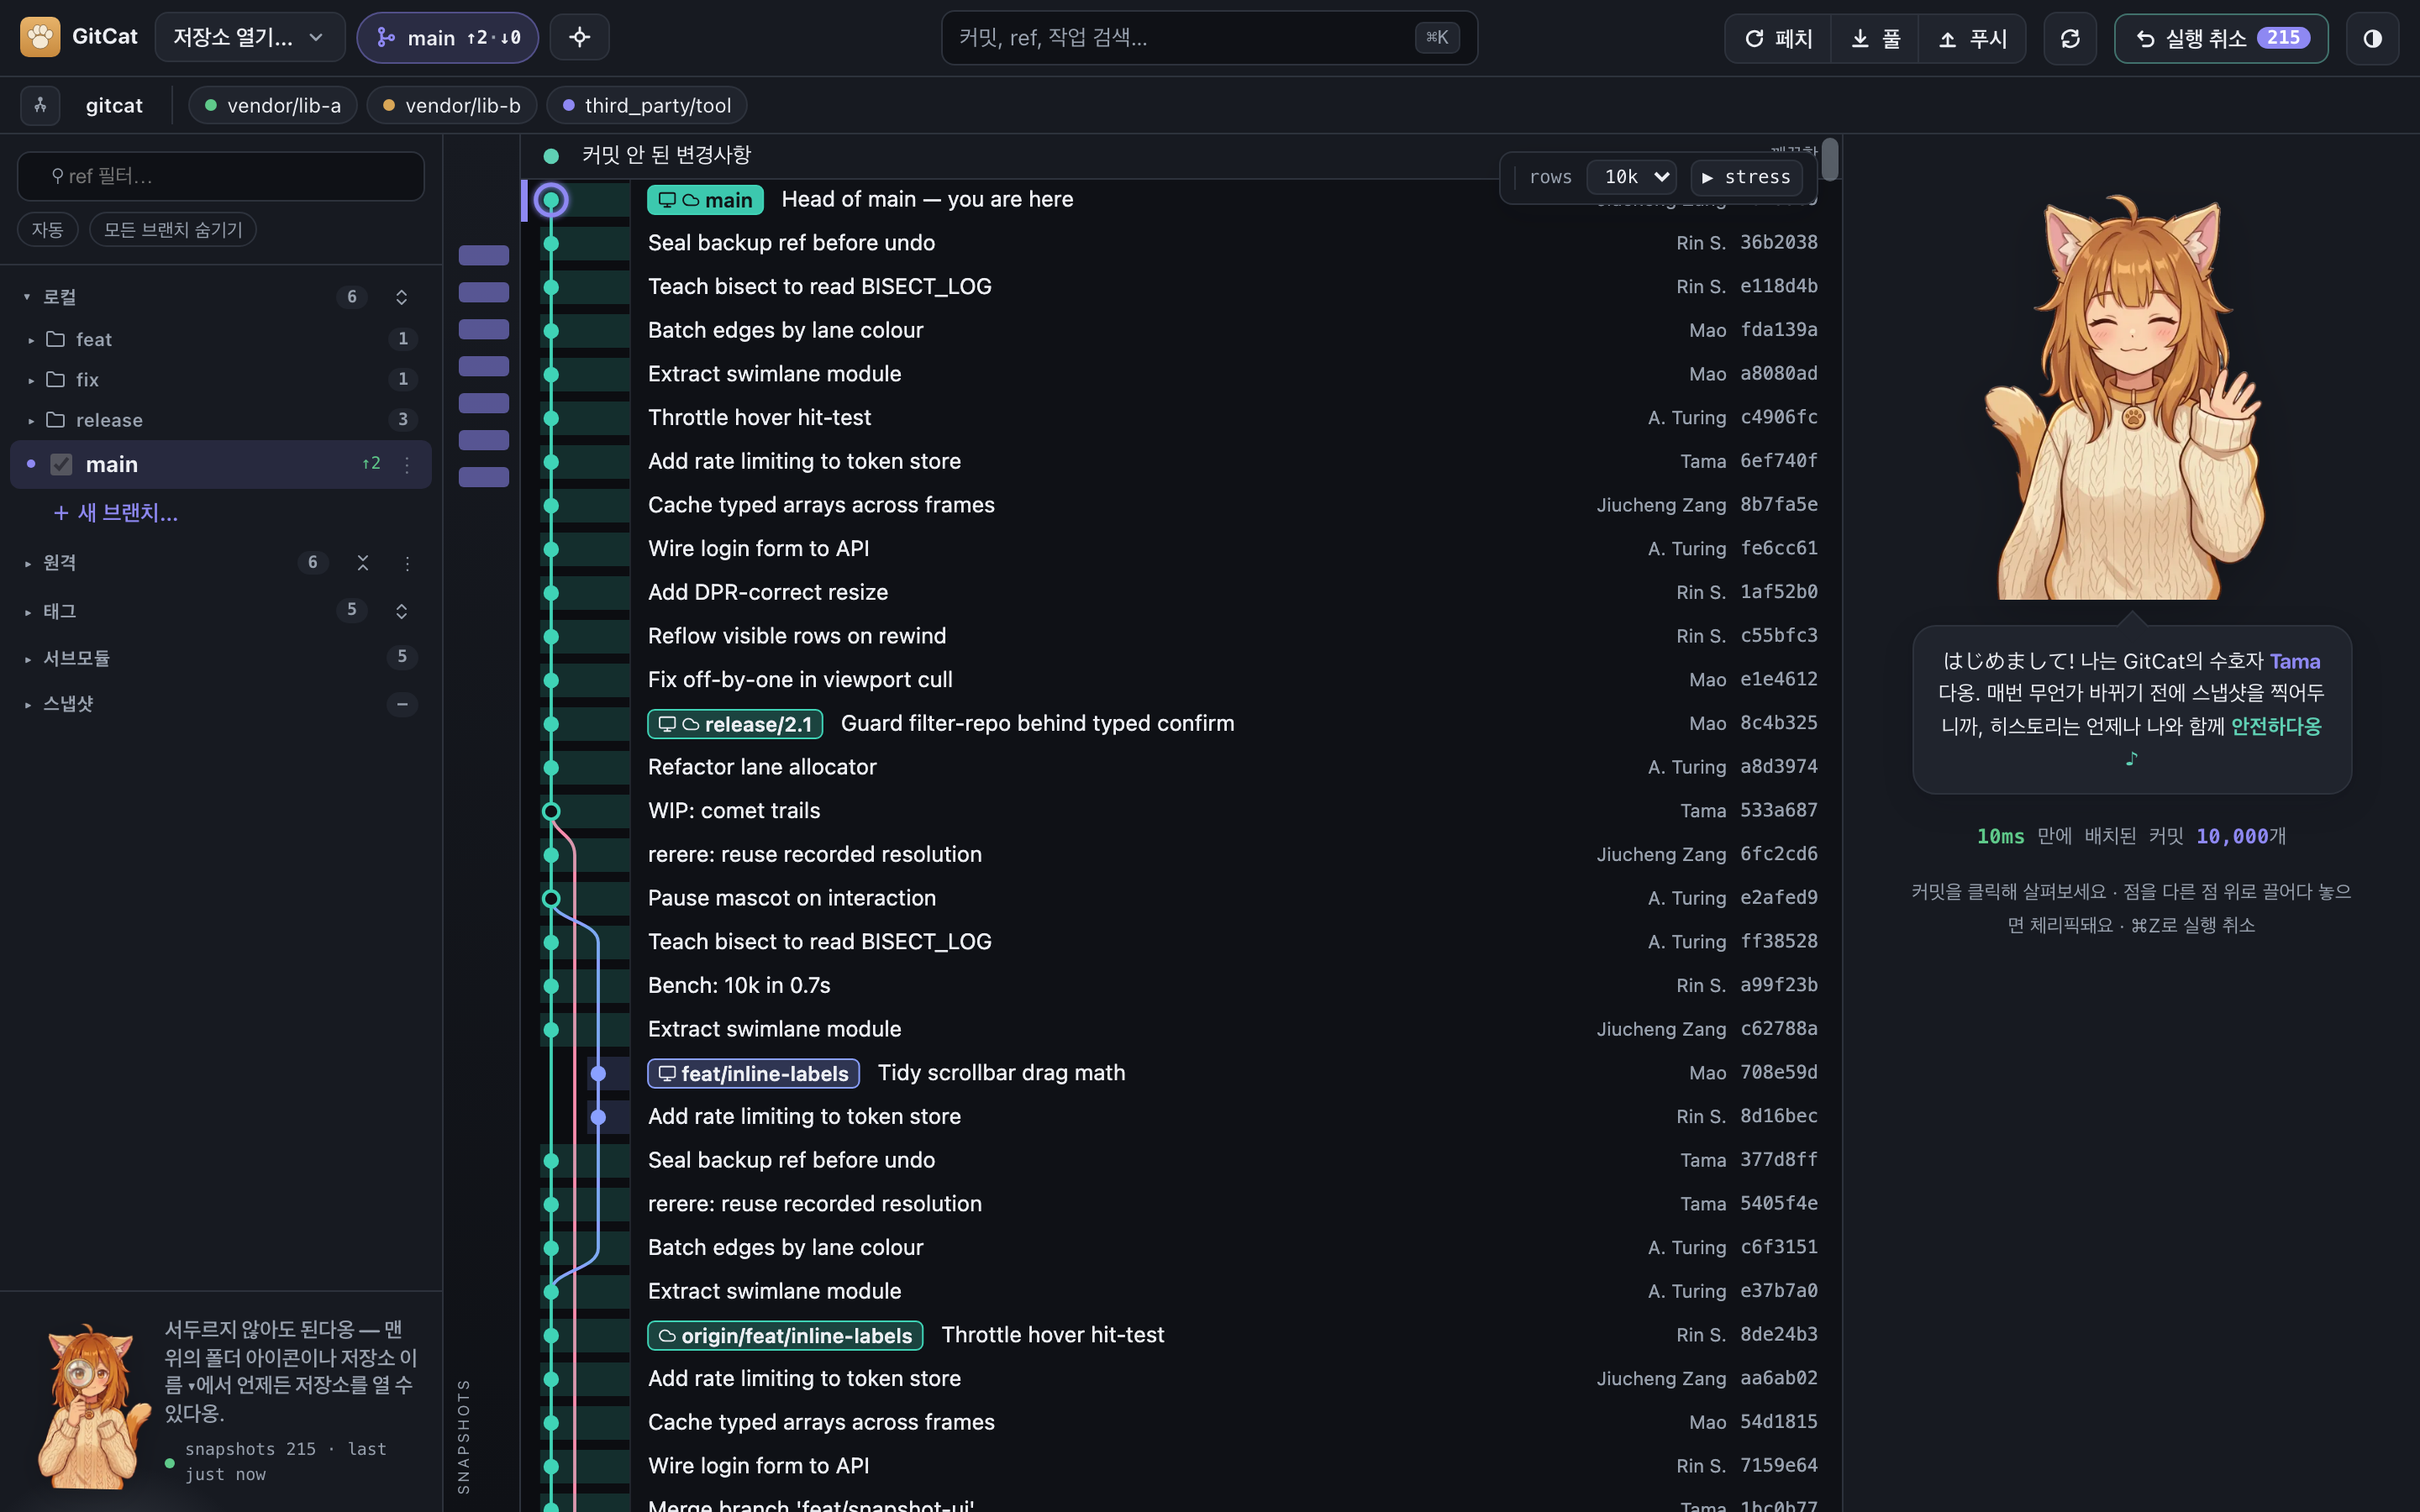Switch to the third_party/tool tab

[x=647, y=105]
